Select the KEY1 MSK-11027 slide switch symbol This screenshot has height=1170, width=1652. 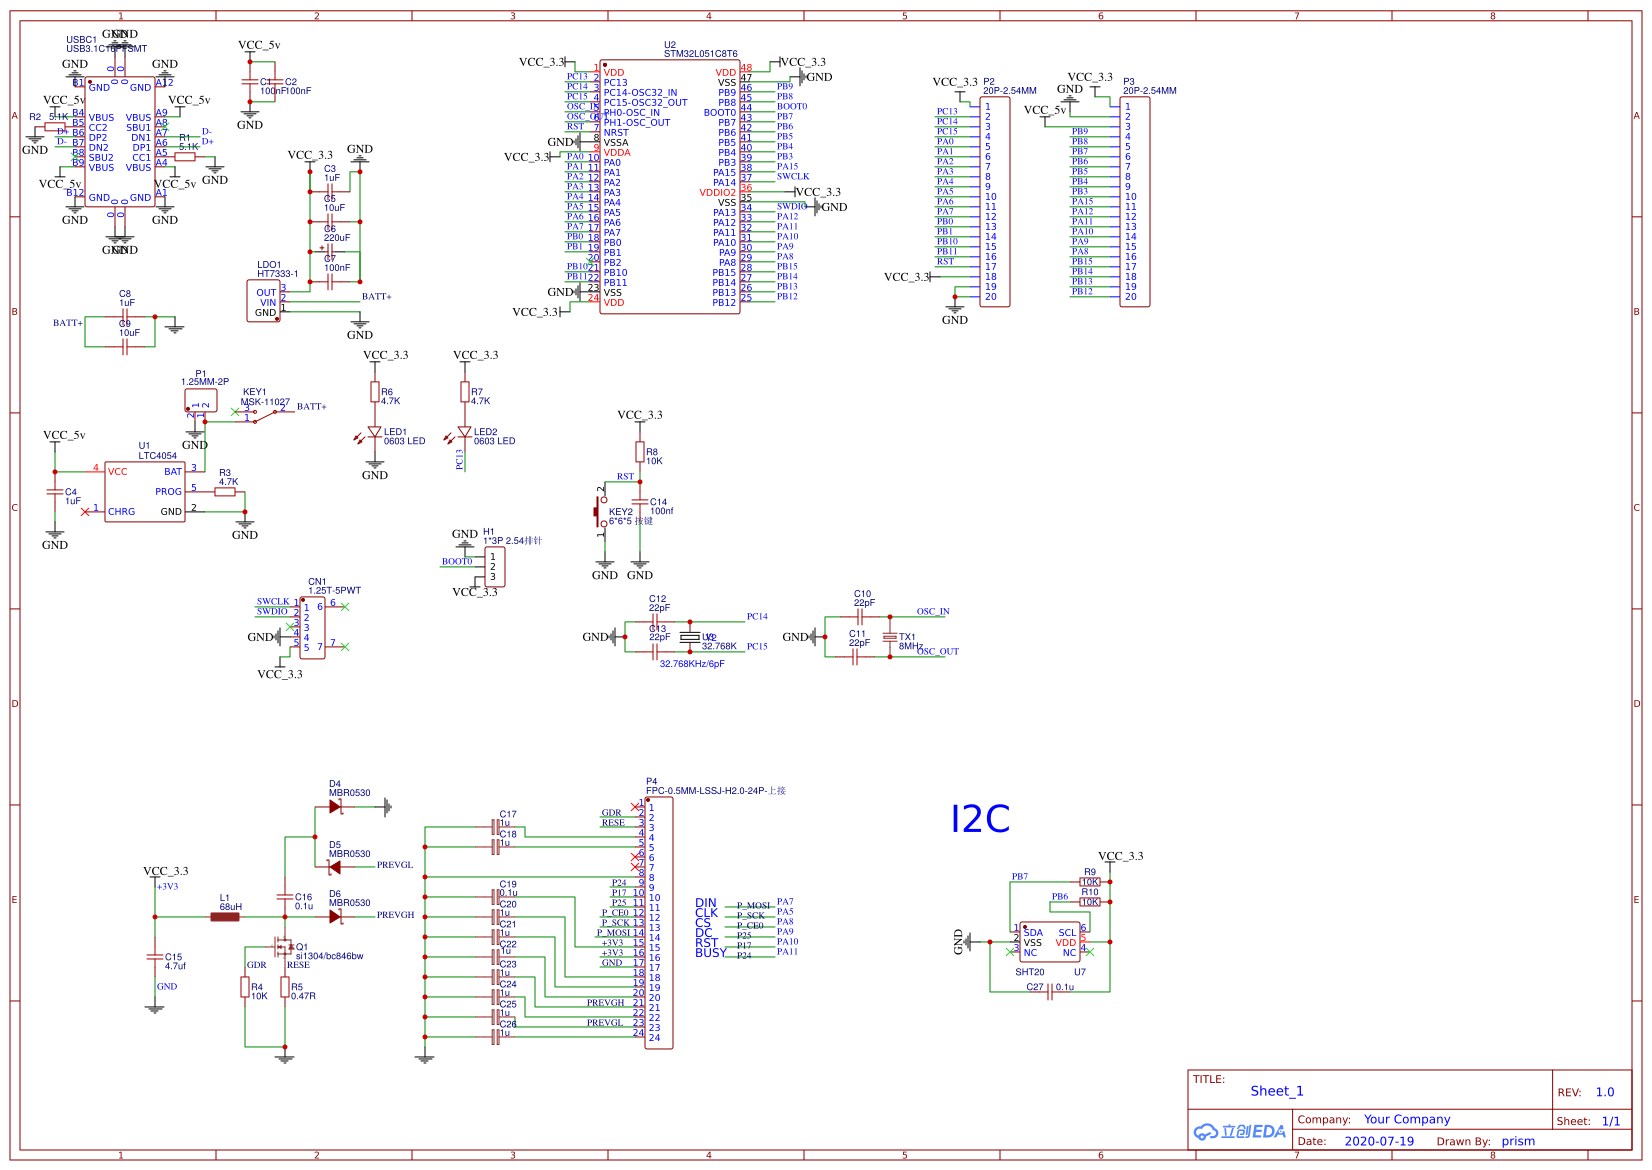pyautogui.click(x=265, y=414)
